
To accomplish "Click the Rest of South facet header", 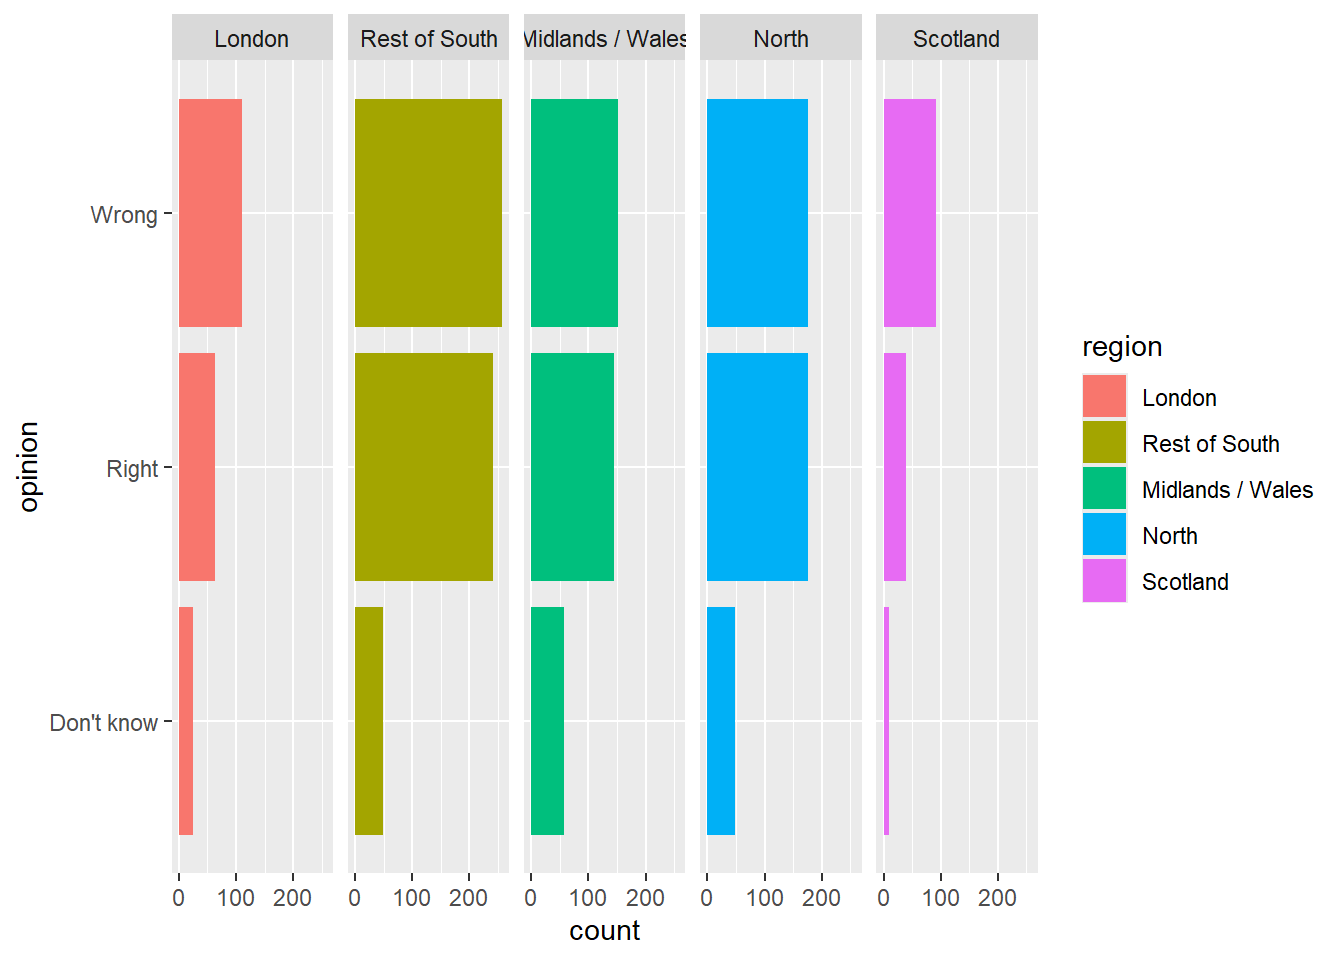I will [428, 39].
